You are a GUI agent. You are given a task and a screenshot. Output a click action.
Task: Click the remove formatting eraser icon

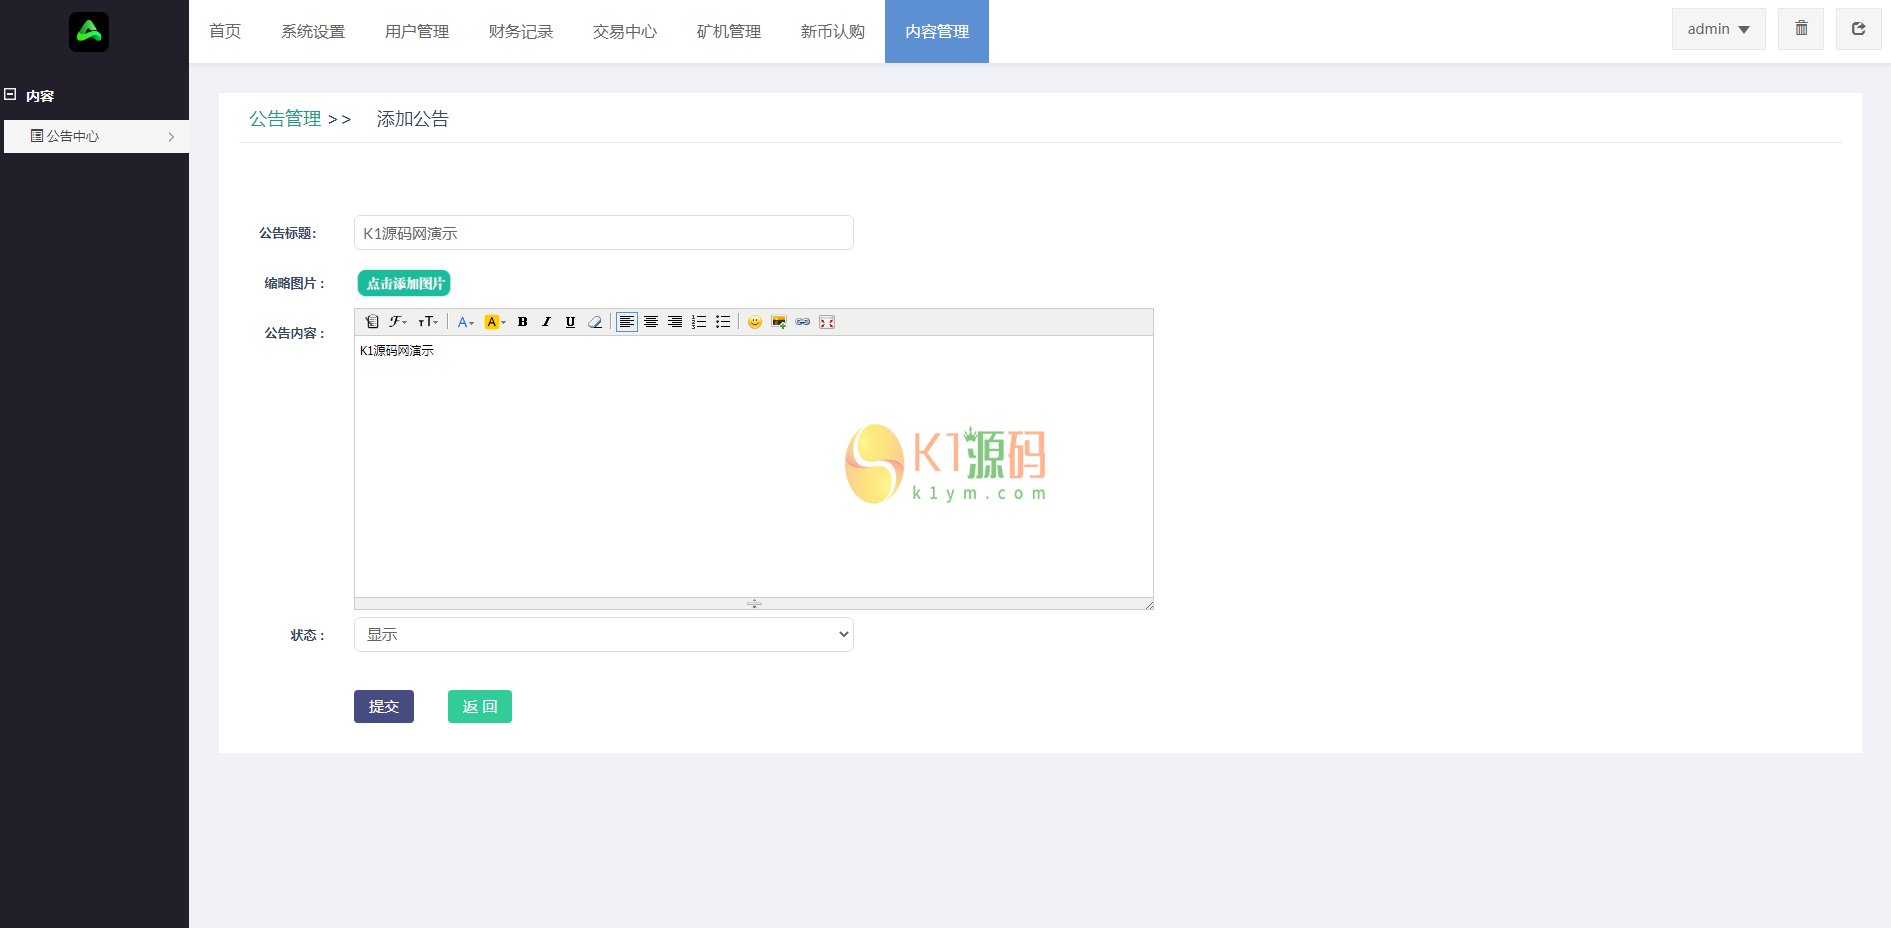click(595, 322)
